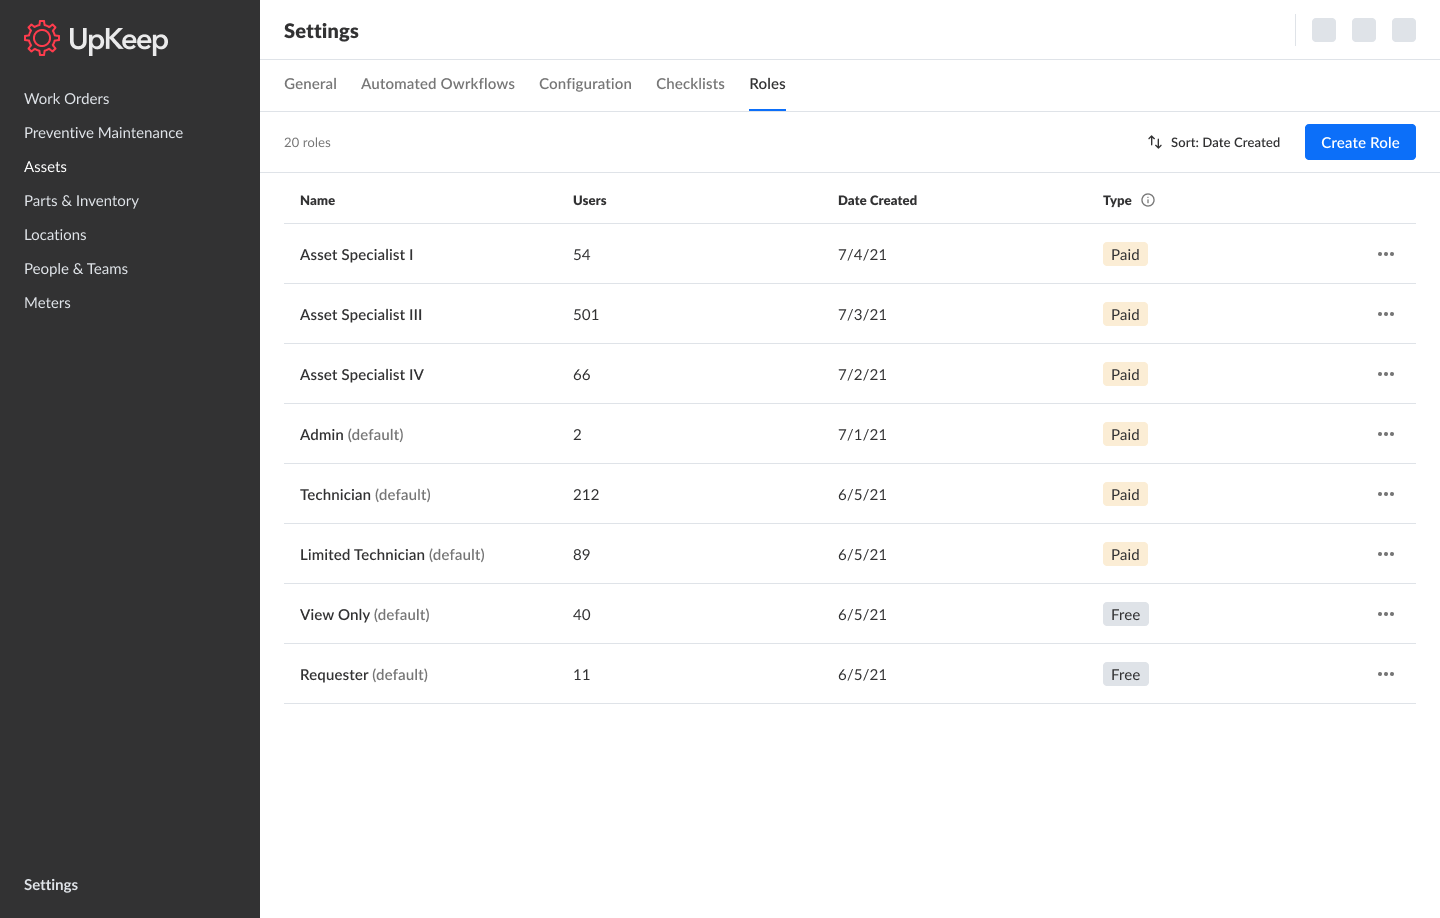Click the last gray header placeholder button
The height and width of the screenshot is (918, 1440).
(x=1404, y=30)
